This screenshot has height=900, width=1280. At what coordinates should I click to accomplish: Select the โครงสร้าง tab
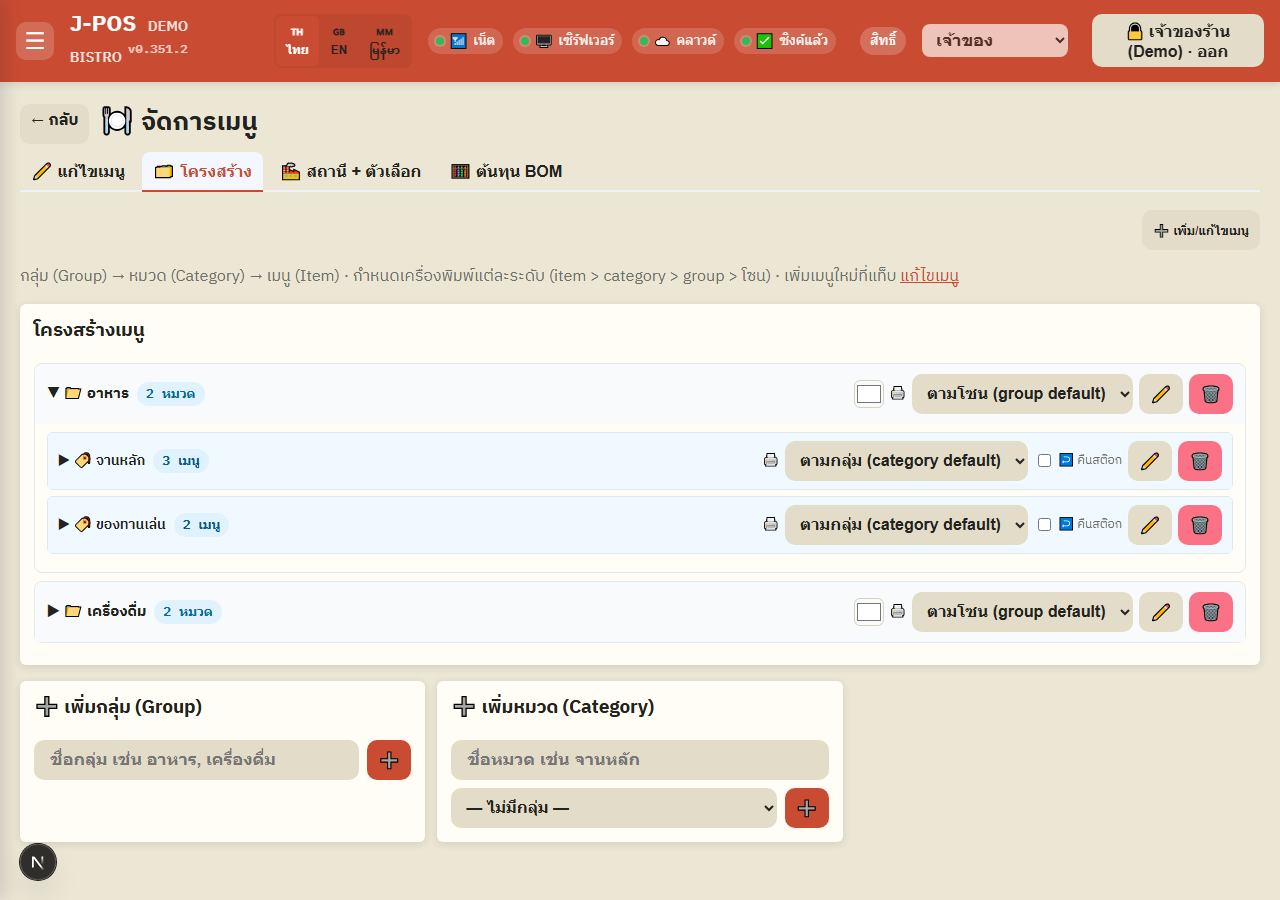click(203, 171)
